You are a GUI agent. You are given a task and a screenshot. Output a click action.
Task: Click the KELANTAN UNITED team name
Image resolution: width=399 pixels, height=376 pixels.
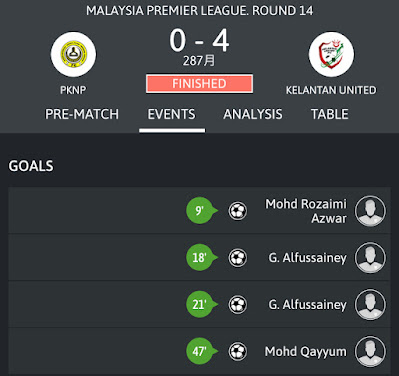(x=331, y=90)
